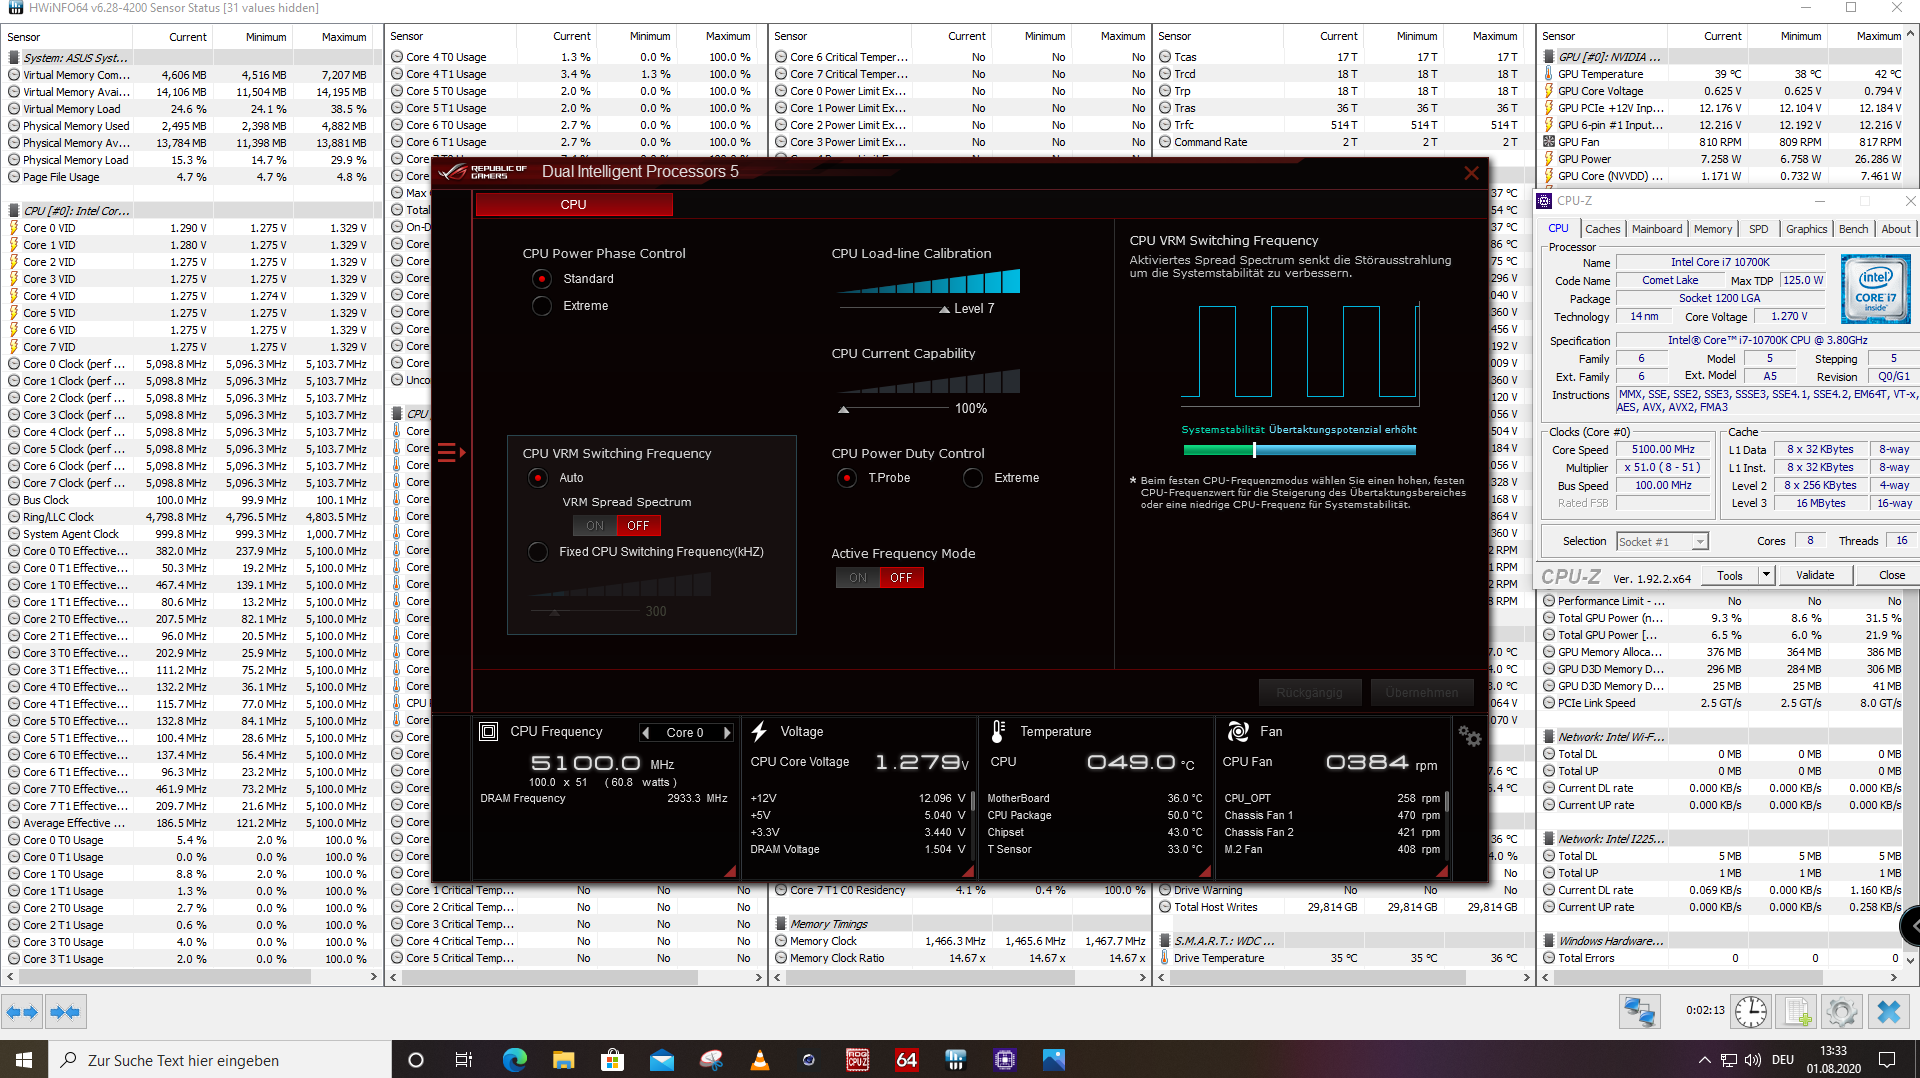Switch to the CPU-Z Caches tab

tap(1602, 229)
